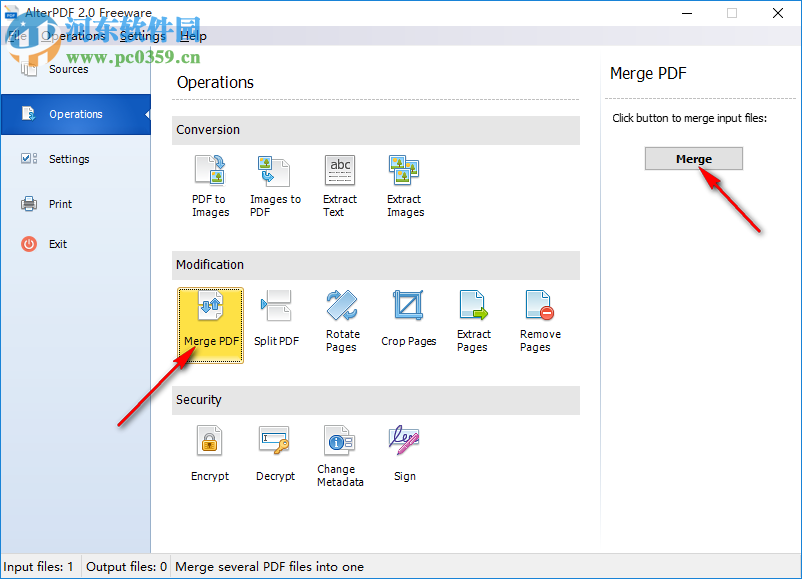Open the Remove Pages operation

click(x=540, y=321)
